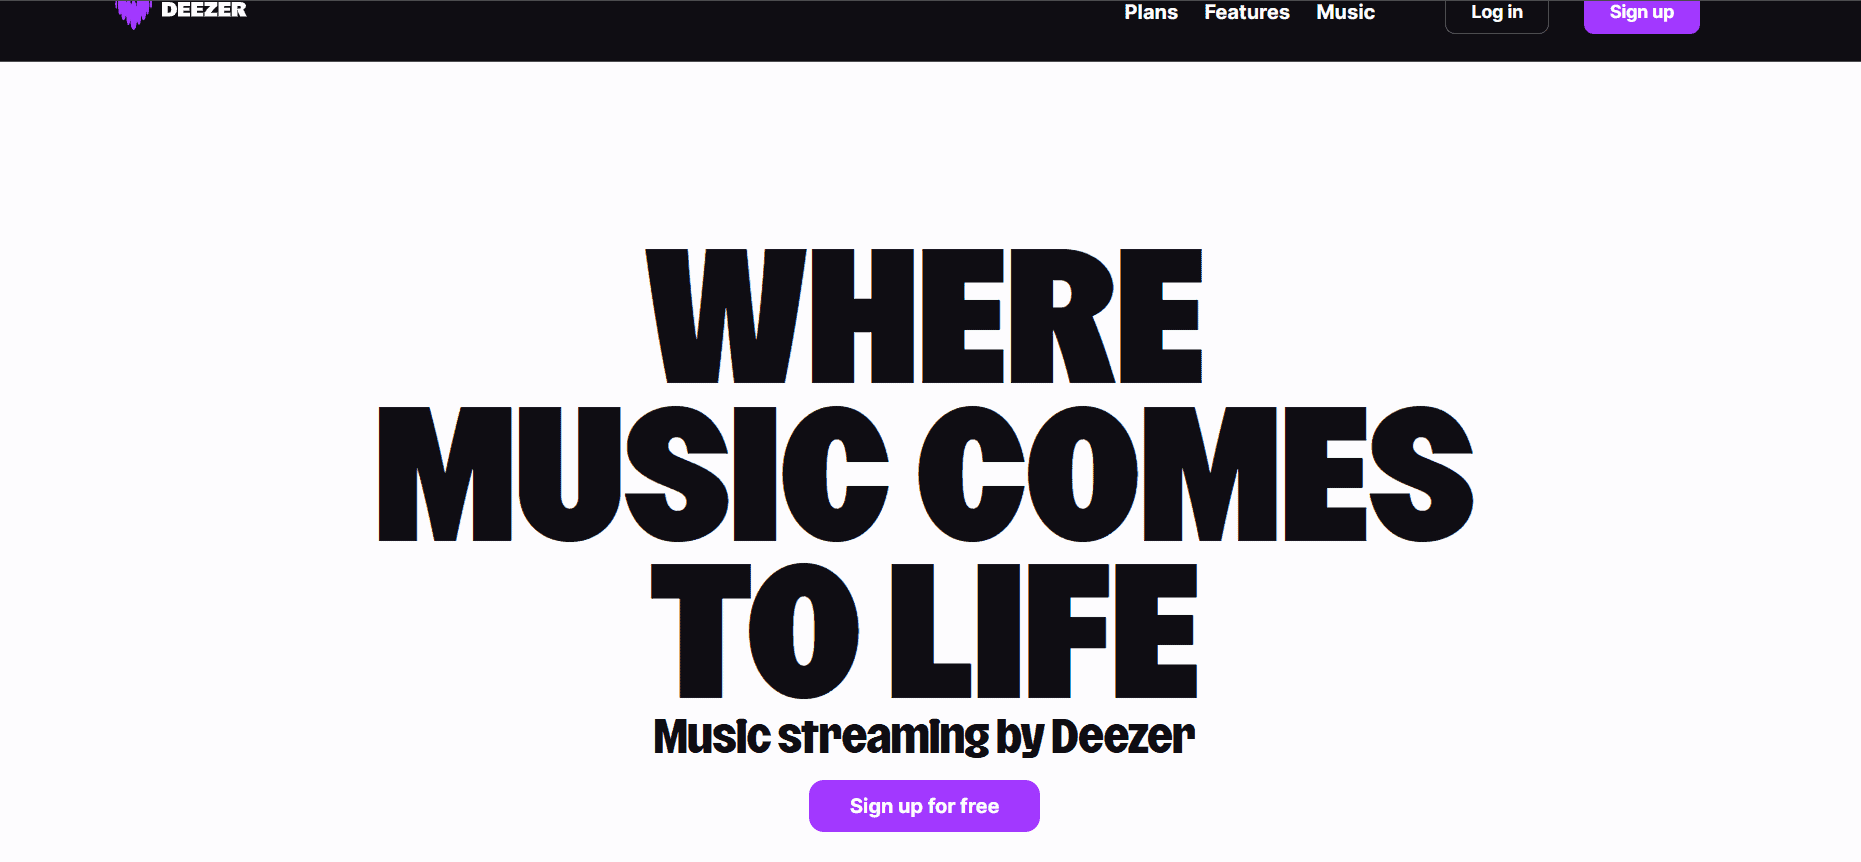
Task: Click the word Deezer in the subheading
Action: pyautogui.click(x=1122, y=737)
